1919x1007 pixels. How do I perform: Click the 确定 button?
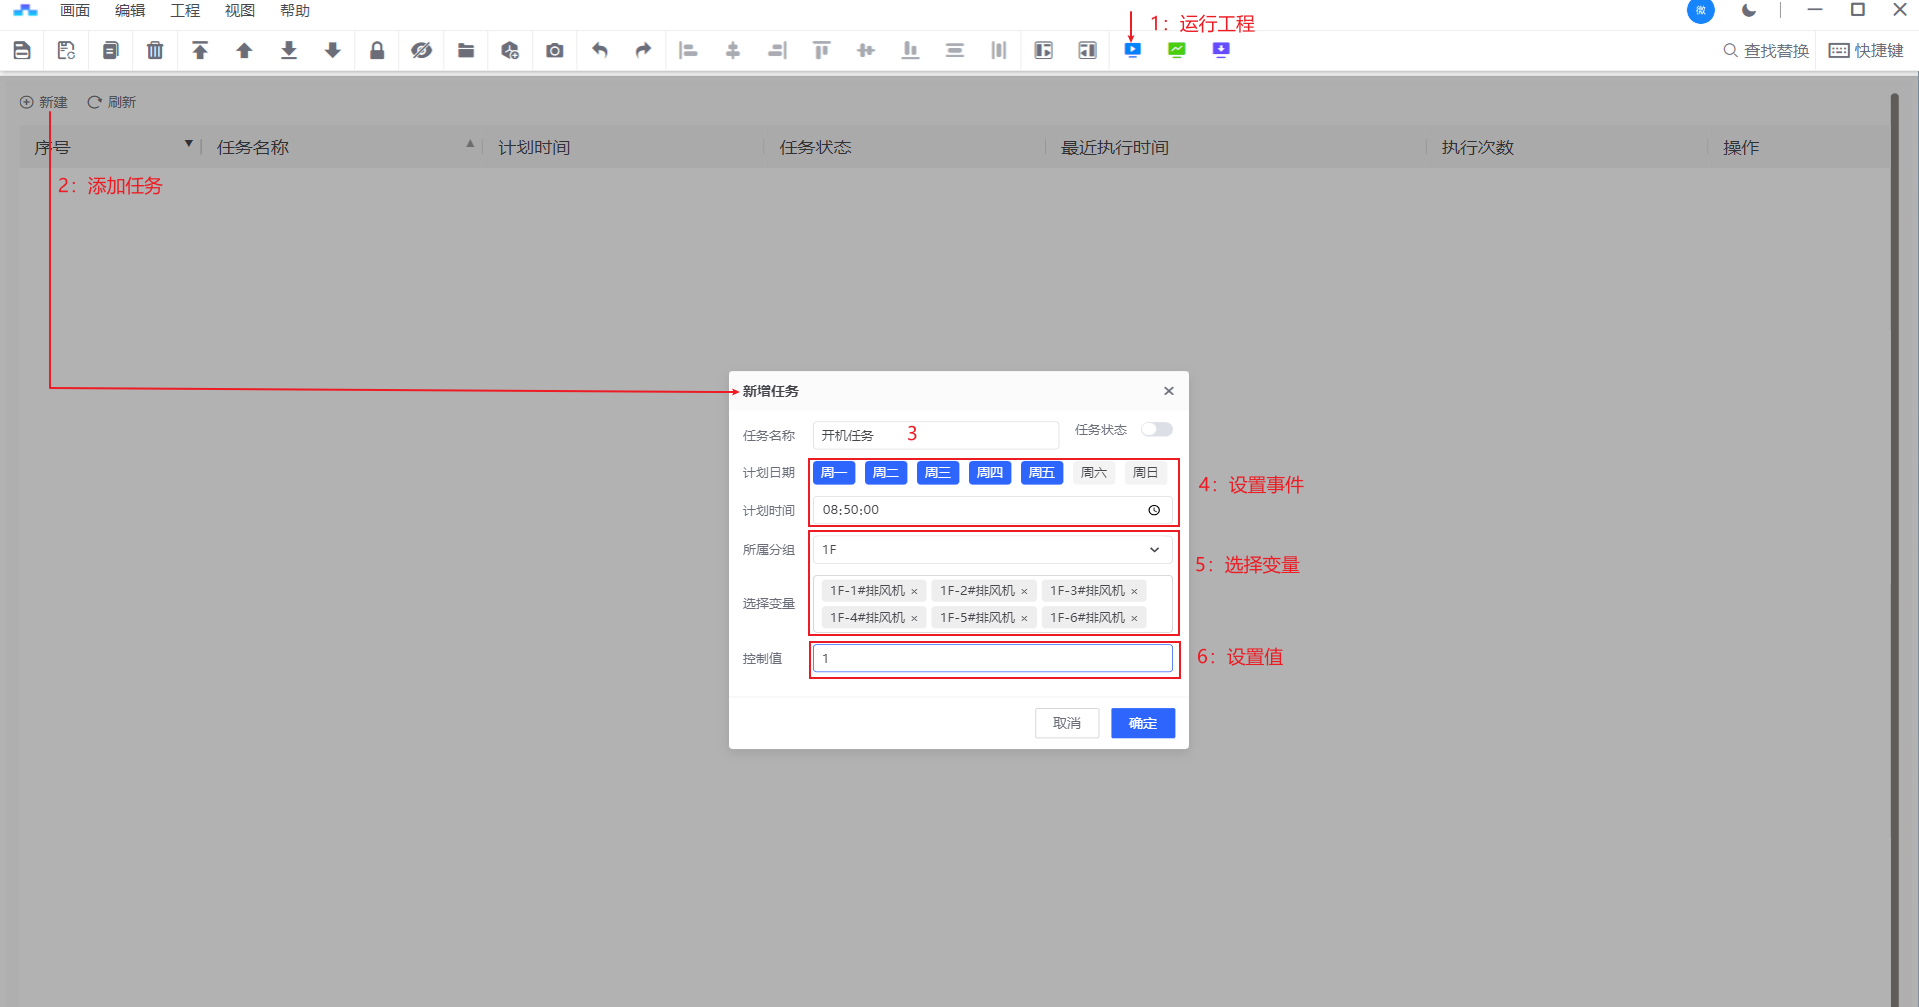[x=1142, y=723]
